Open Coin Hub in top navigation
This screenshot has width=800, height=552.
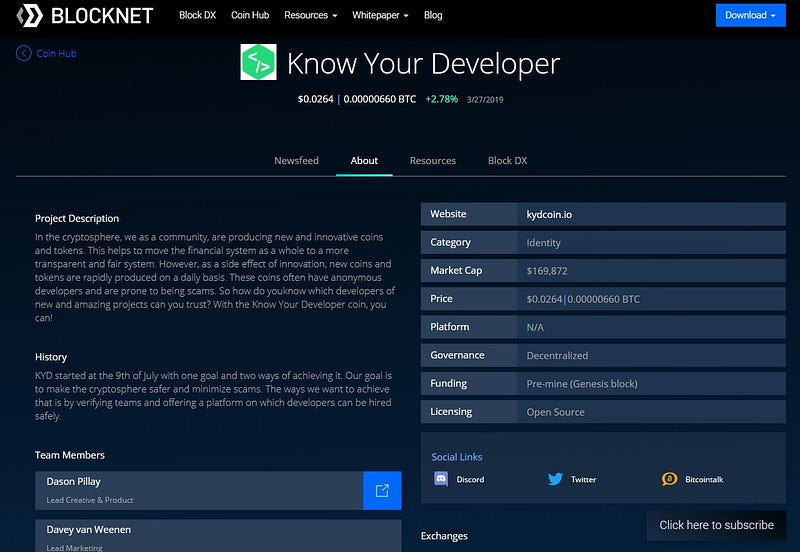[x=250, y=15]
